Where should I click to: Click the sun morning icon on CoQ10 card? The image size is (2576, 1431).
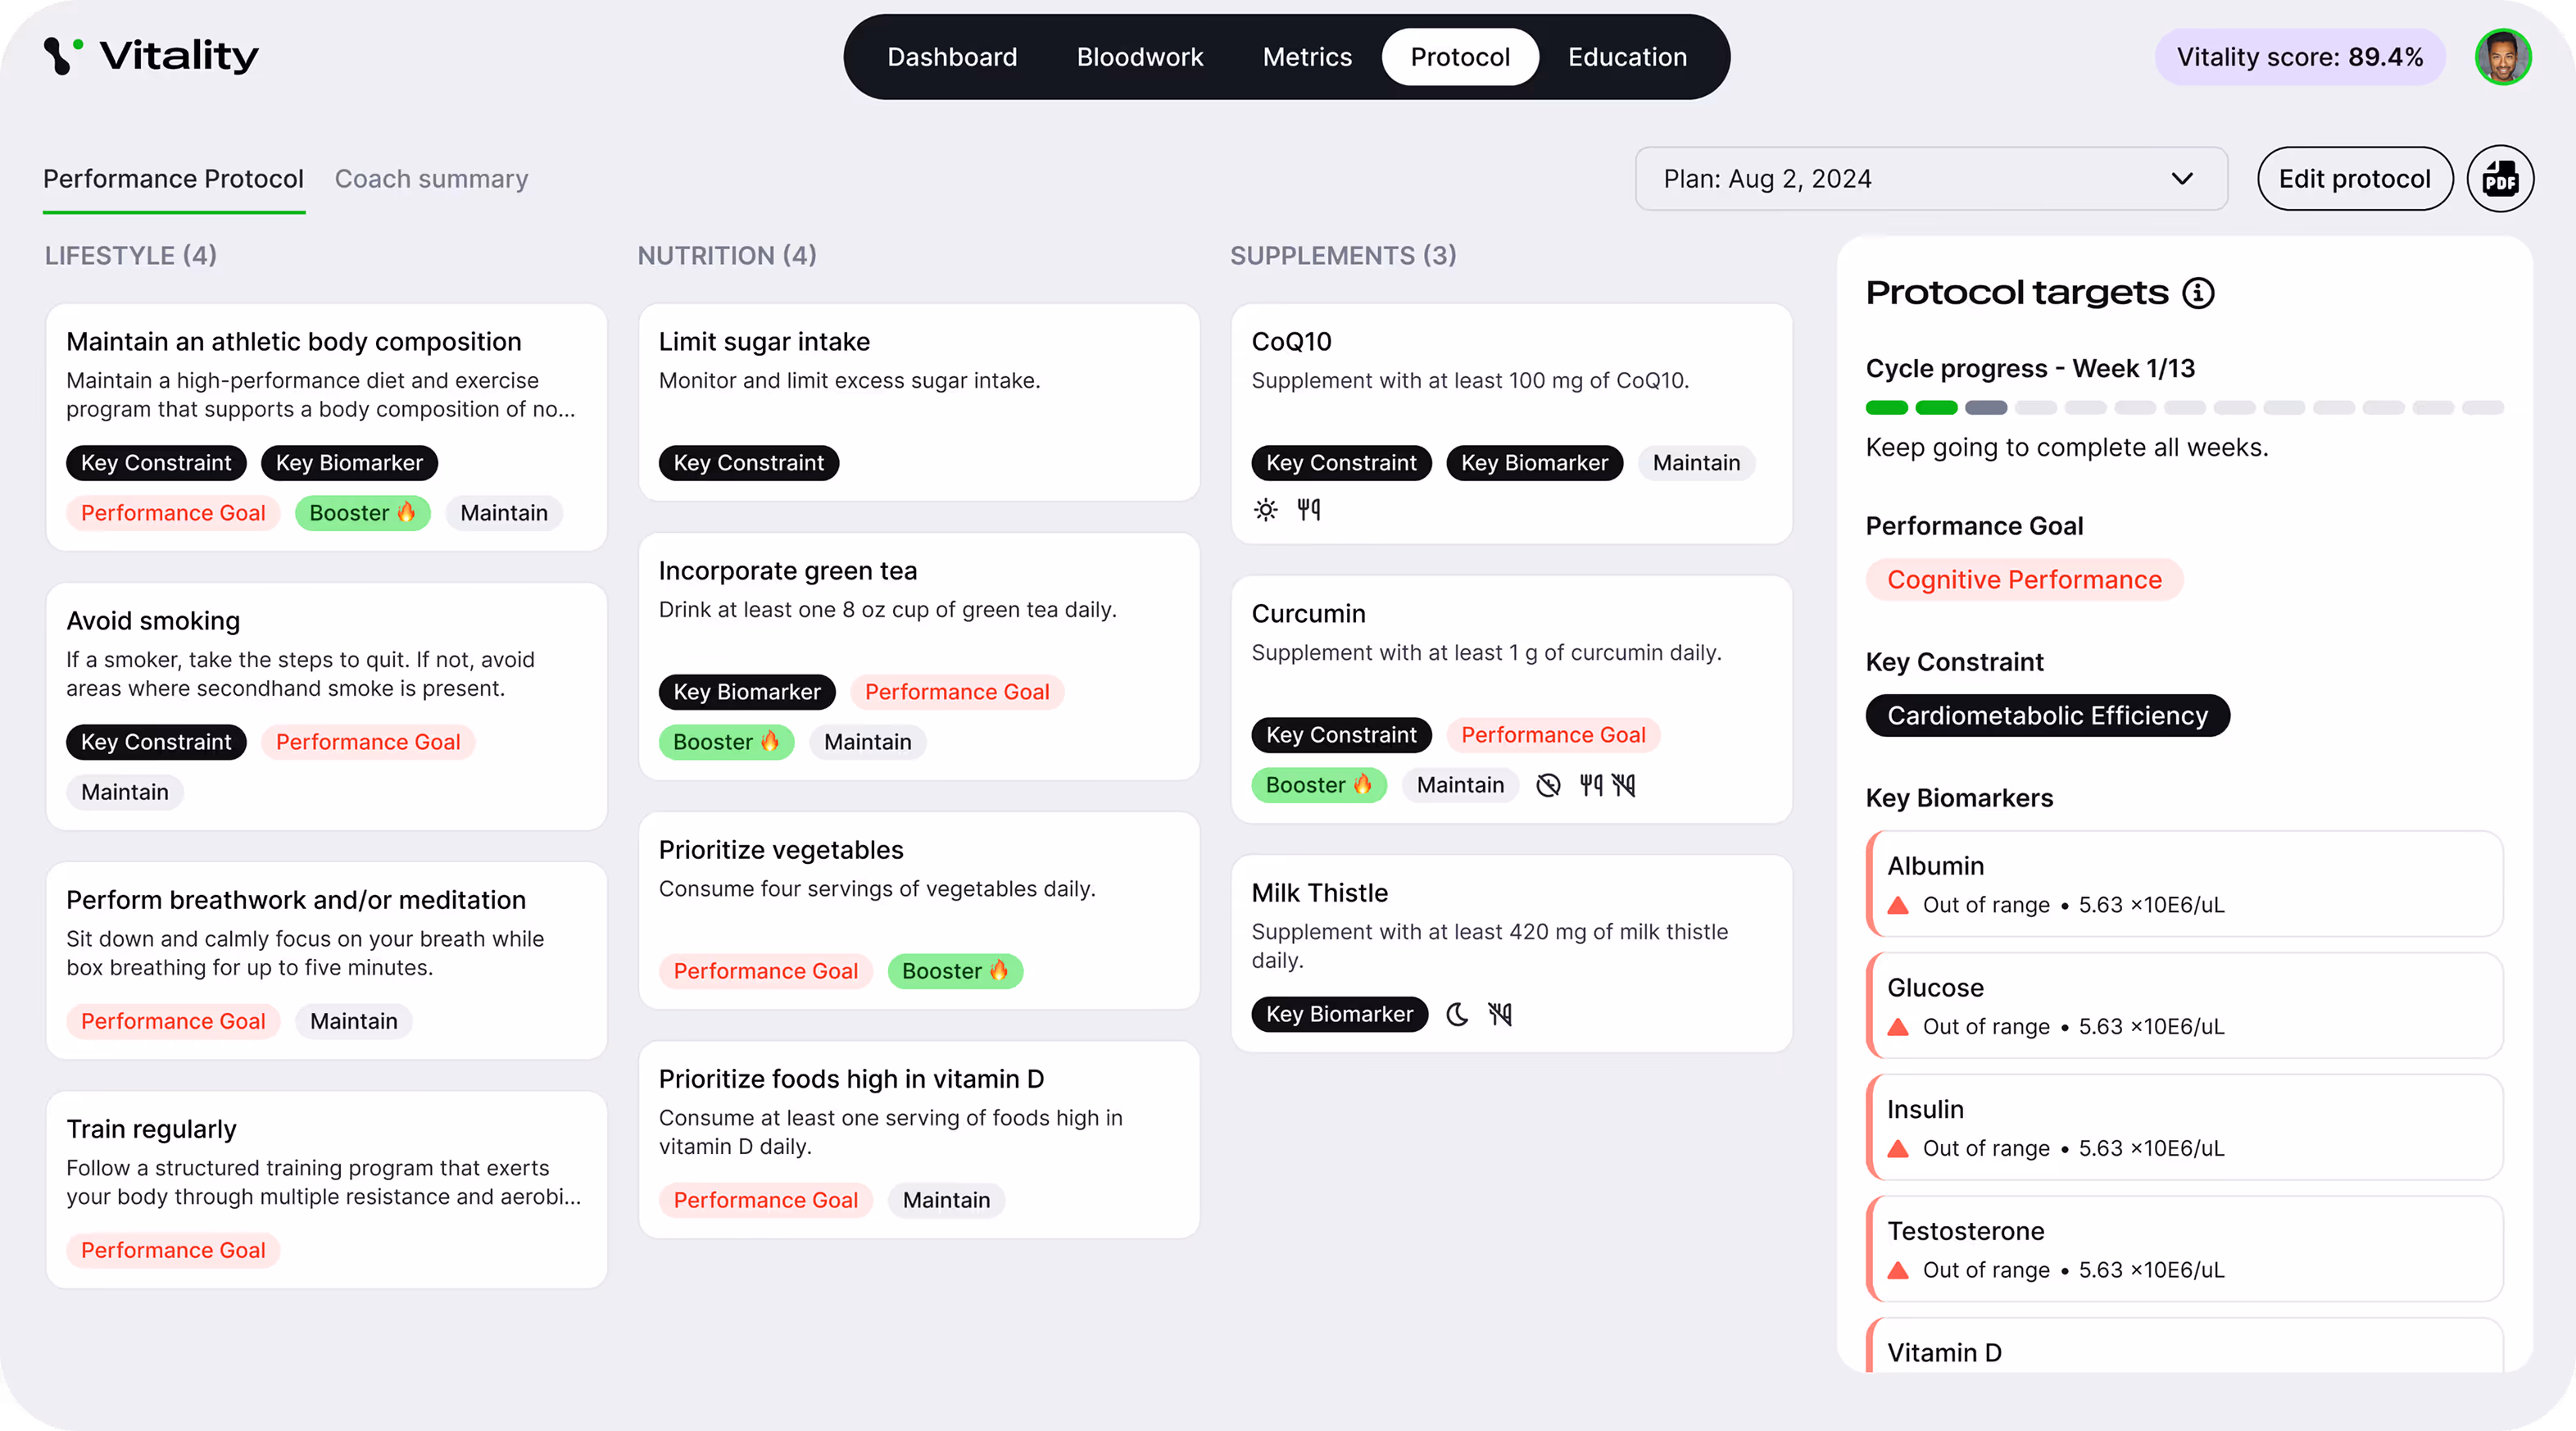click(1266, 510)
